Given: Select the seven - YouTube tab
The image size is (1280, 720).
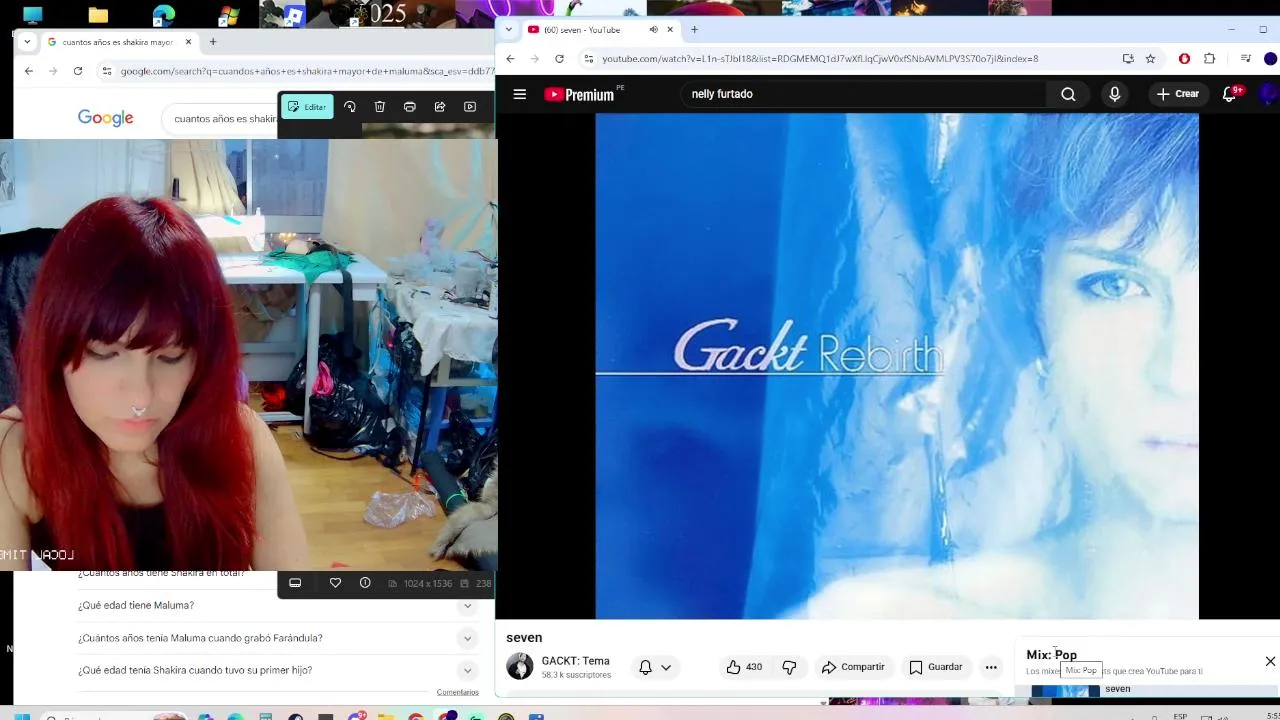Looking at the screenshot, I should click(x=601, y=30).
